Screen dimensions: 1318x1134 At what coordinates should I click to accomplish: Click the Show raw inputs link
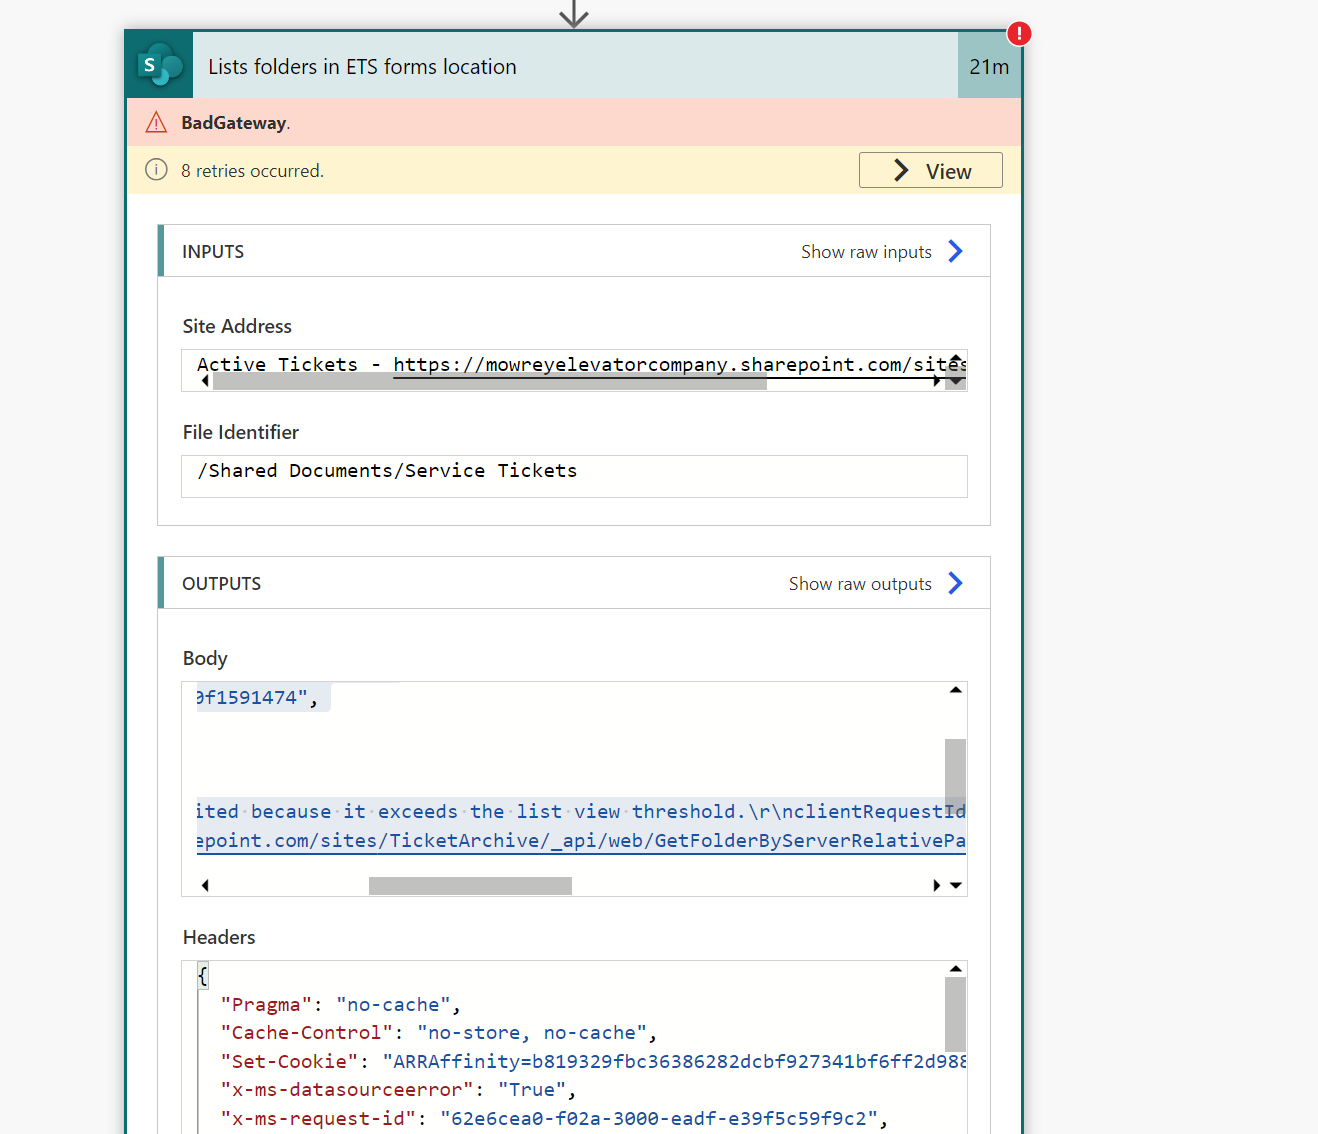[x=866, y=252]
